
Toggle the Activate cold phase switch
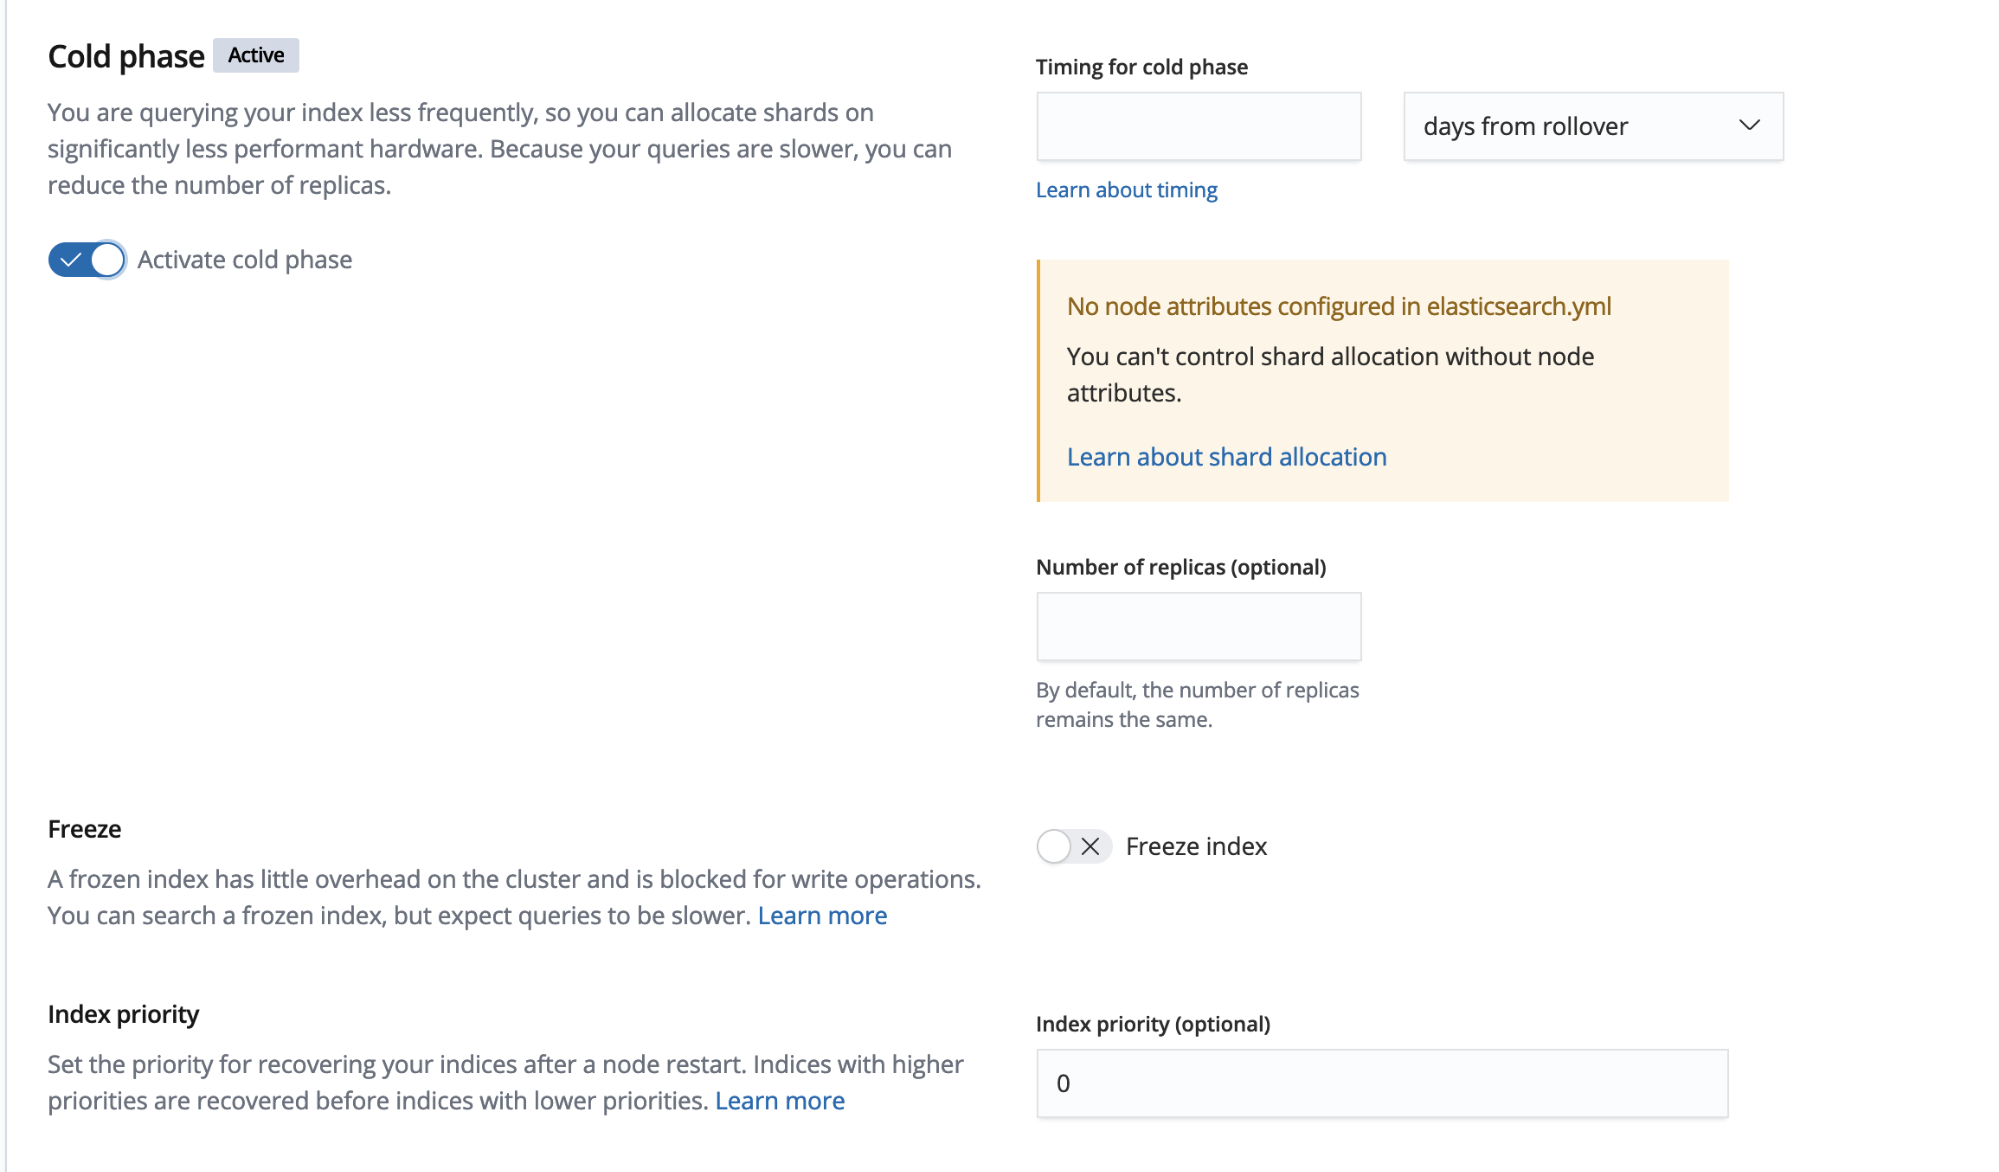pos(87,260)
